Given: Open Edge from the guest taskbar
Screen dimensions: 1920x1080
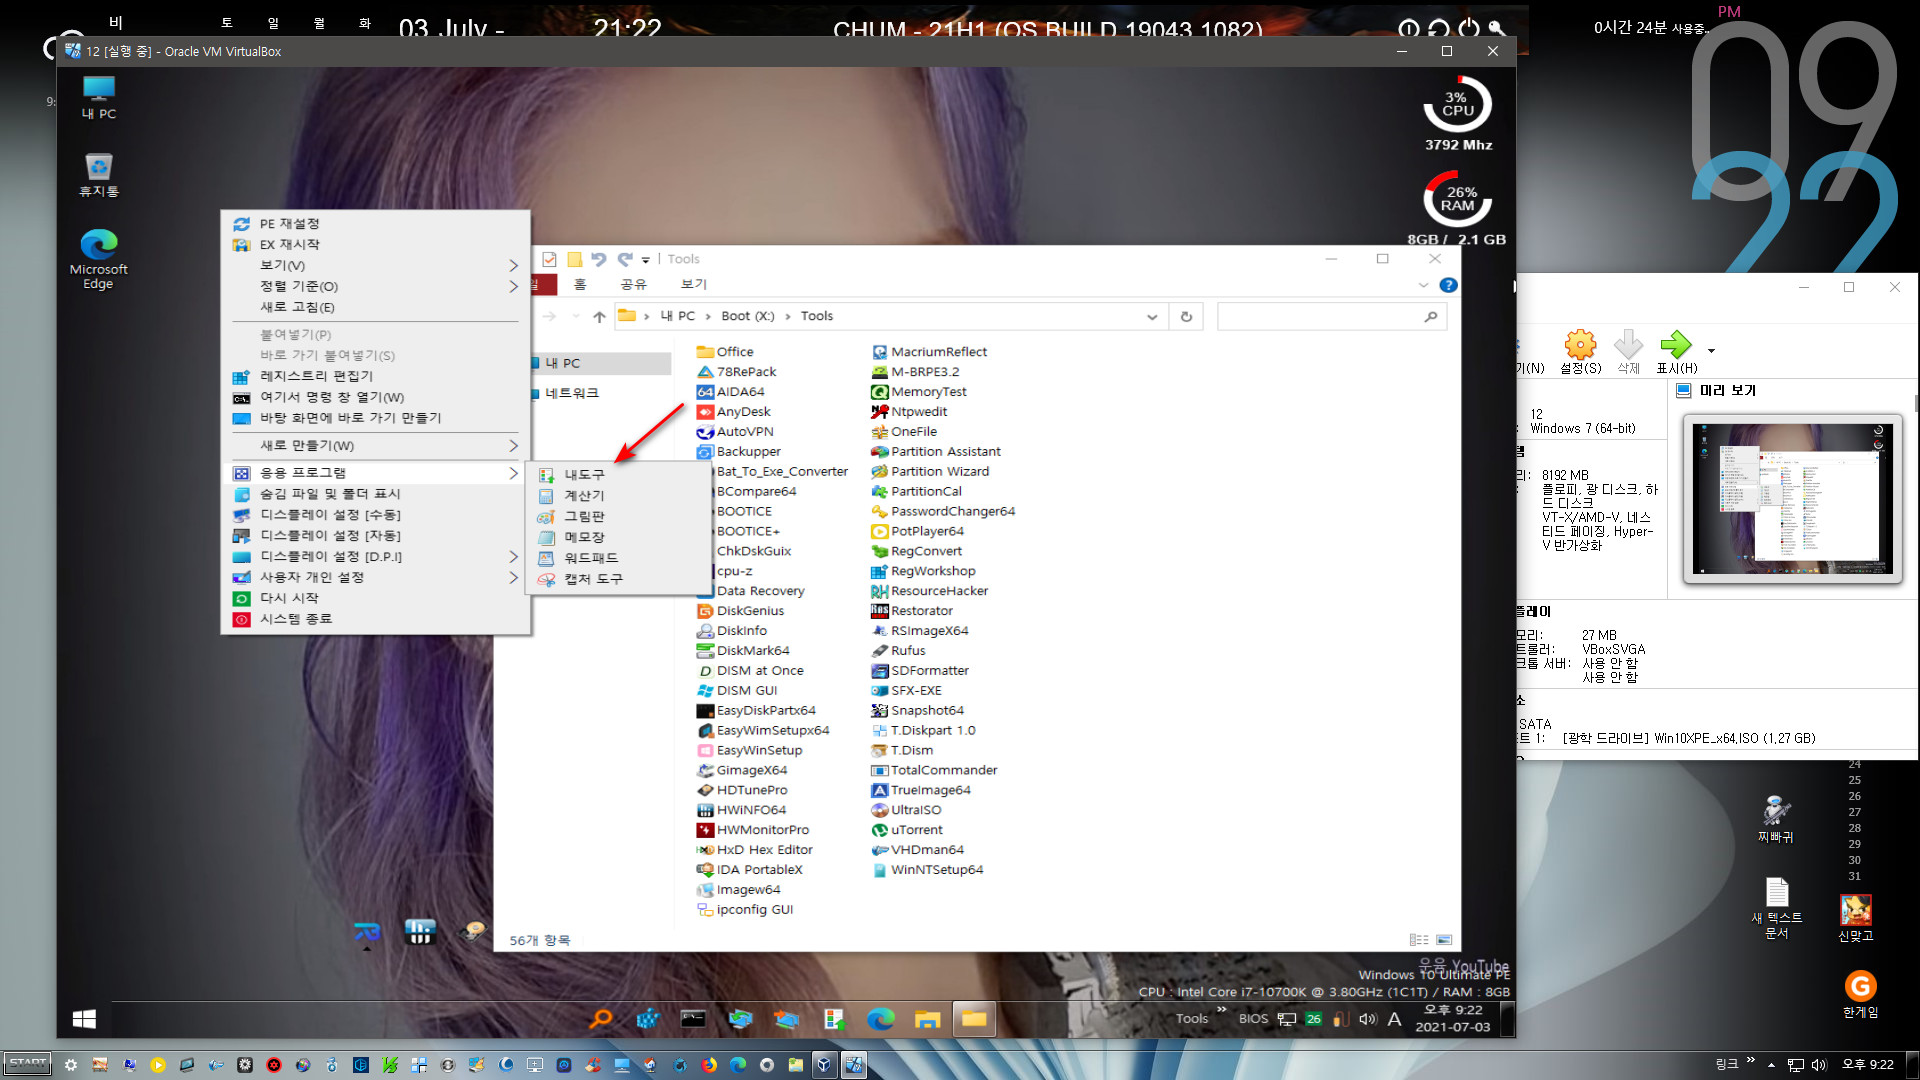Looking at the screenshot, I should [880, 1019].
